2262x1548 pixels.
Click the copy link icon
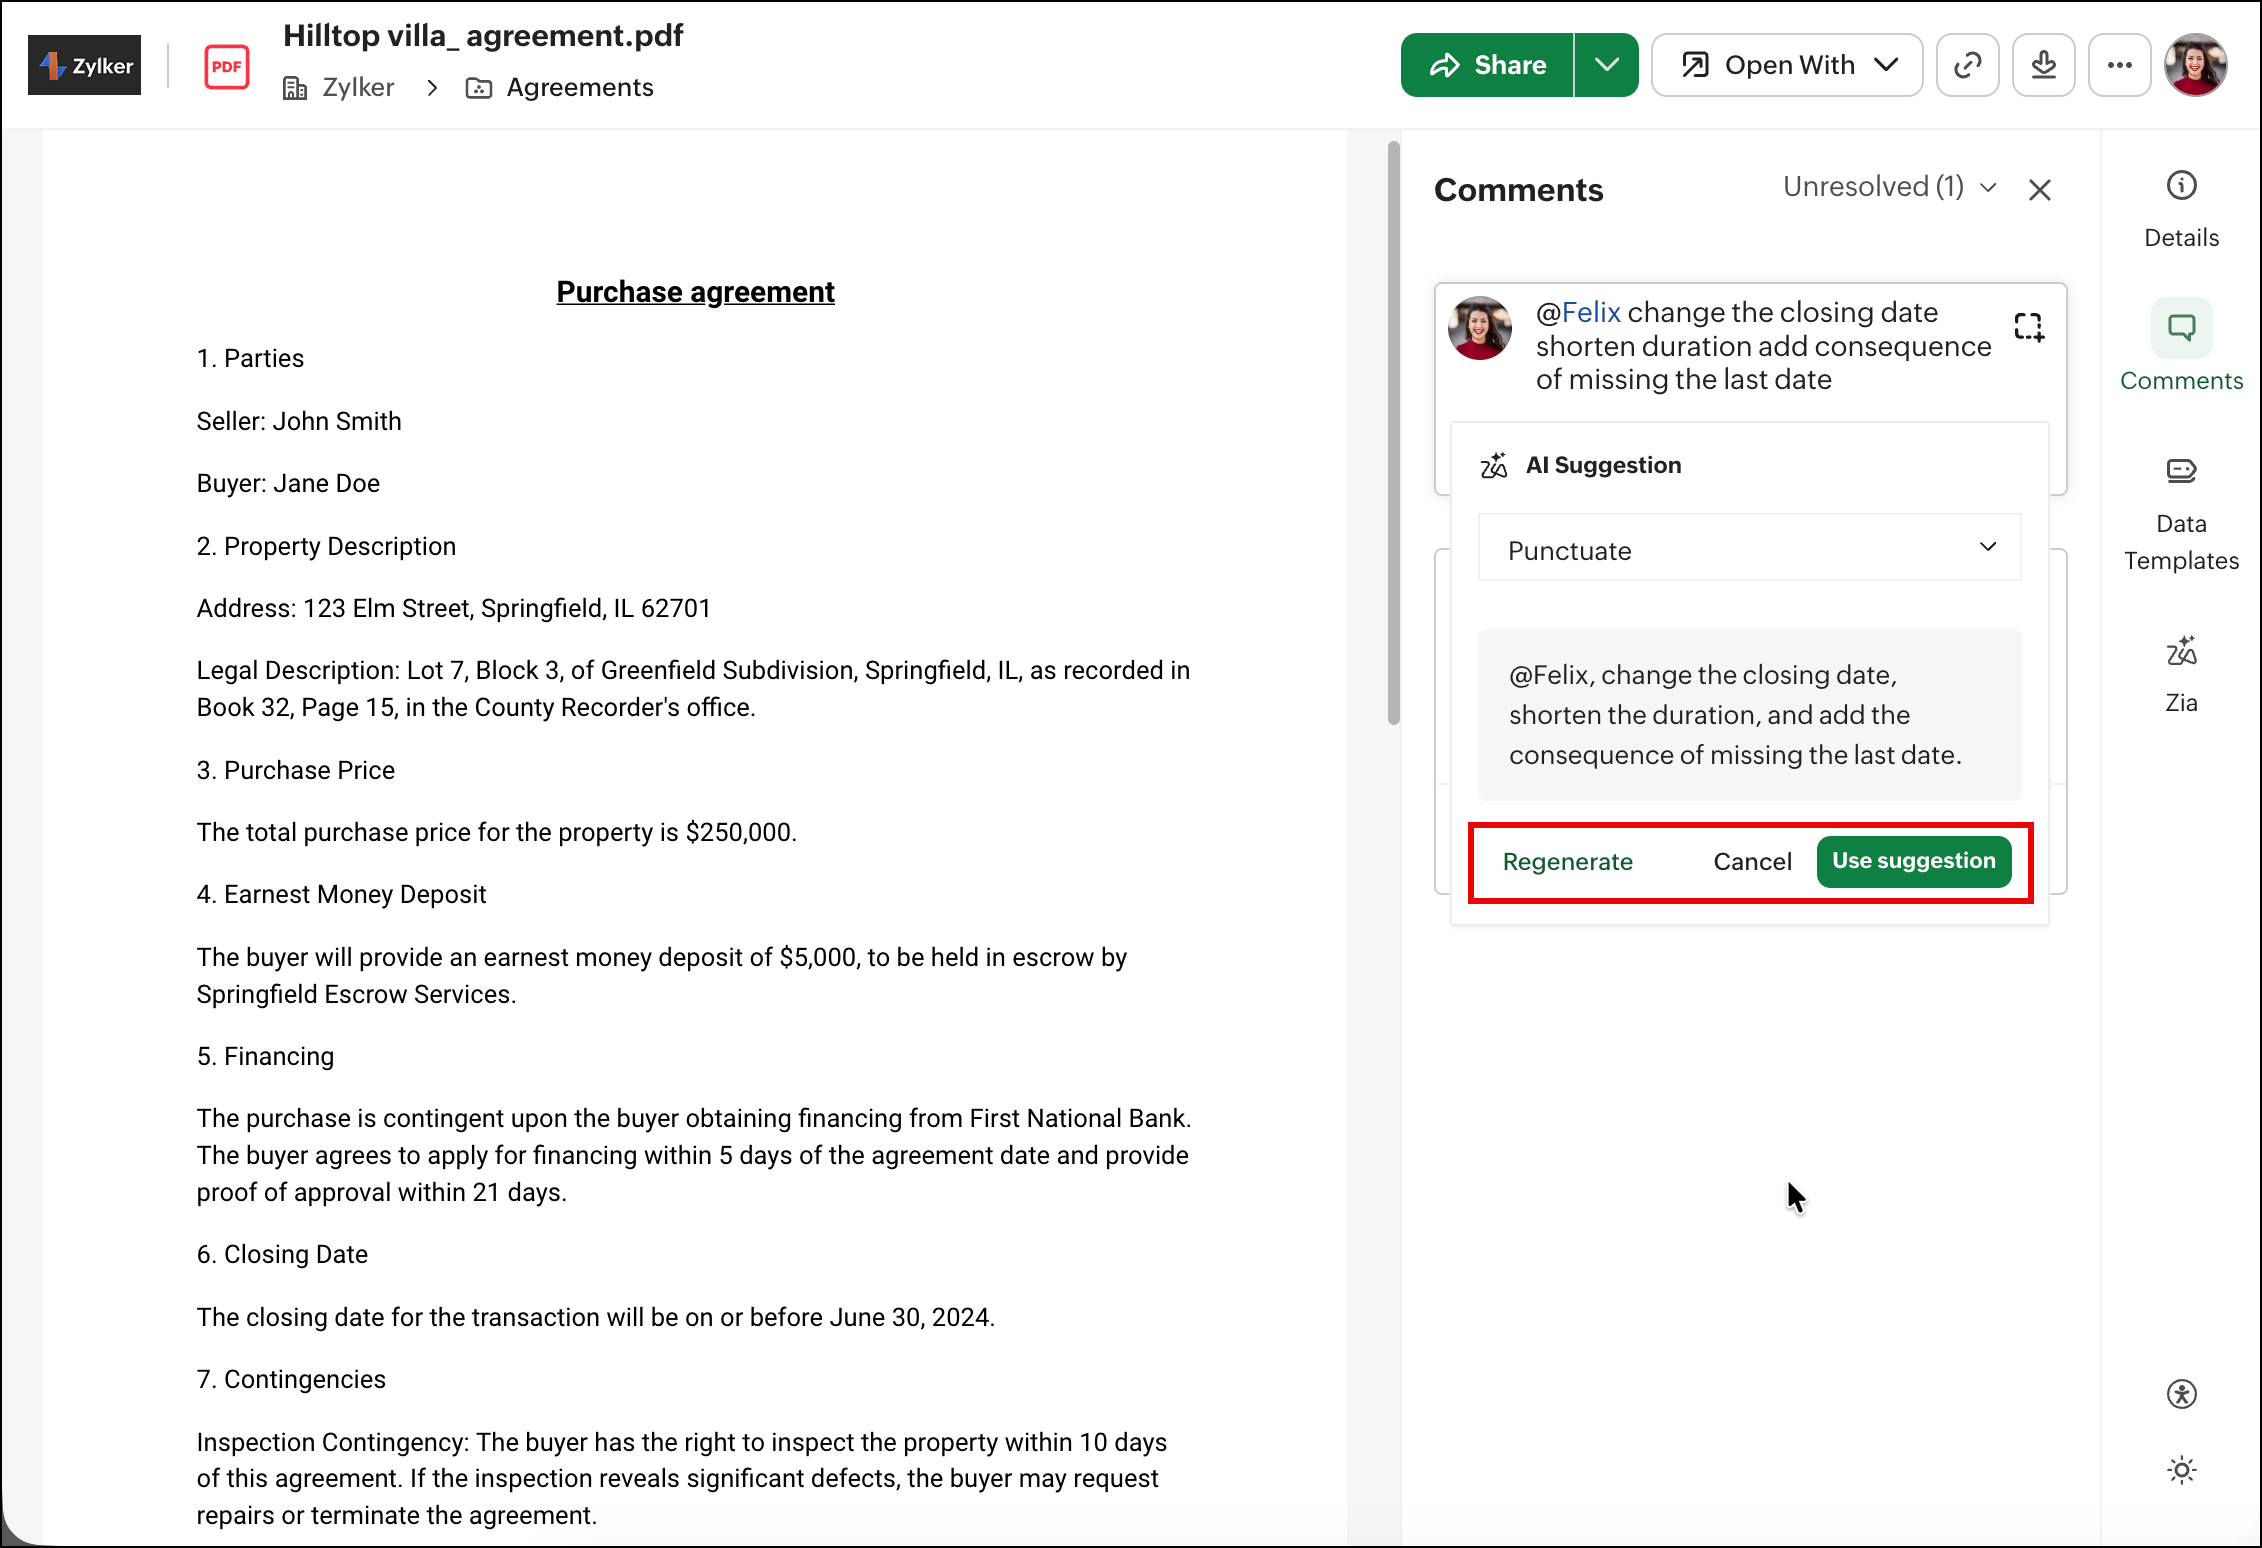click(x=1967, y=65)
